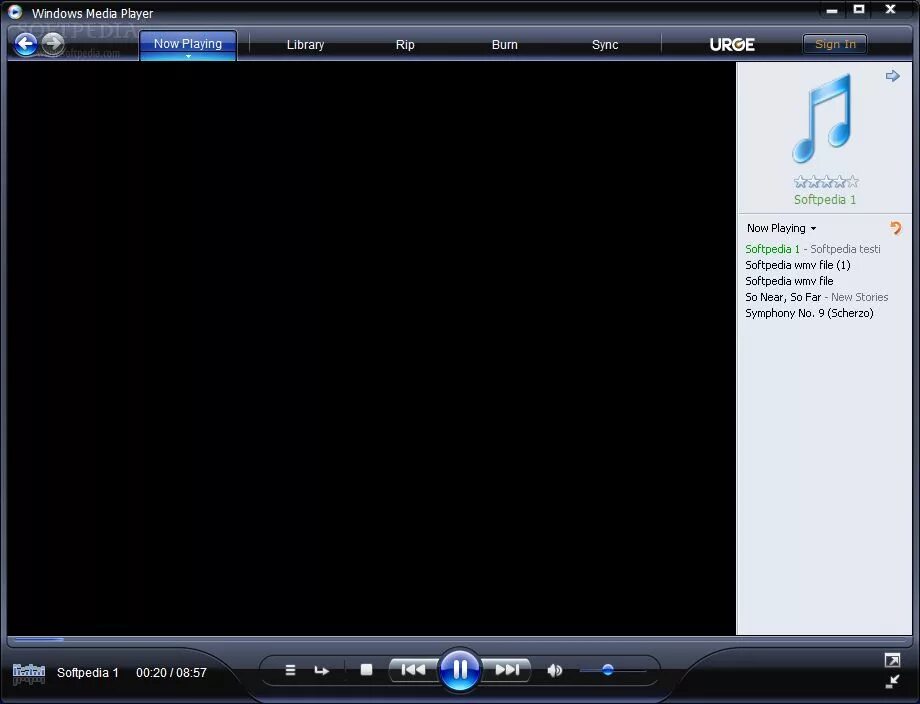Expand the Now Playing list dropdown
This screenshot has width=920, height=704.
pyautogui.click(x=782, y=228)
